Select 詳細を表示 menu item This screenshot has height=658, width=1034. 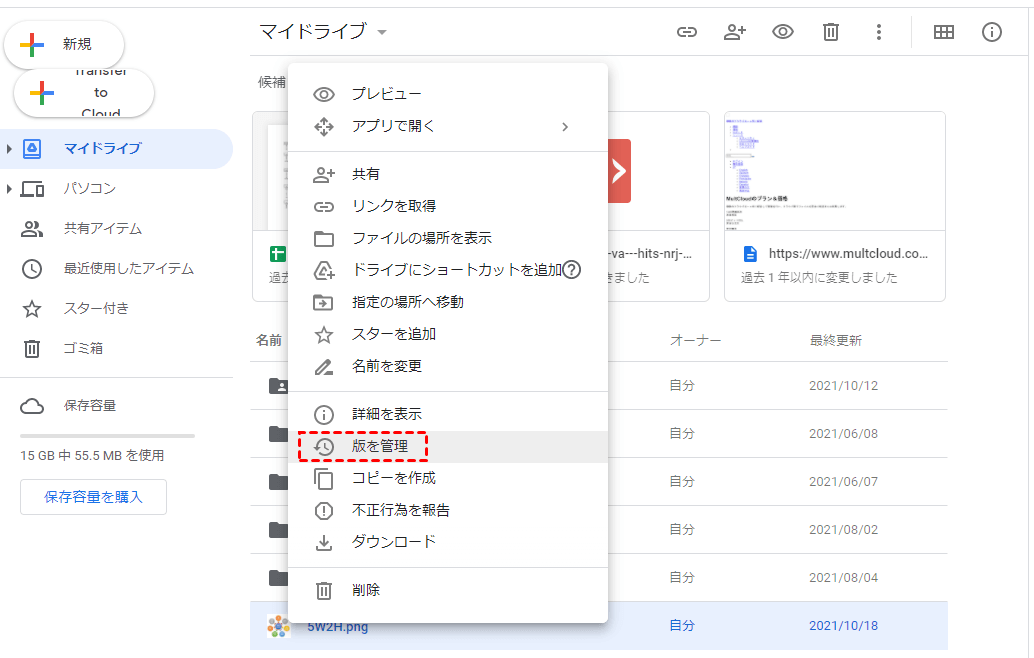(448, 415)
